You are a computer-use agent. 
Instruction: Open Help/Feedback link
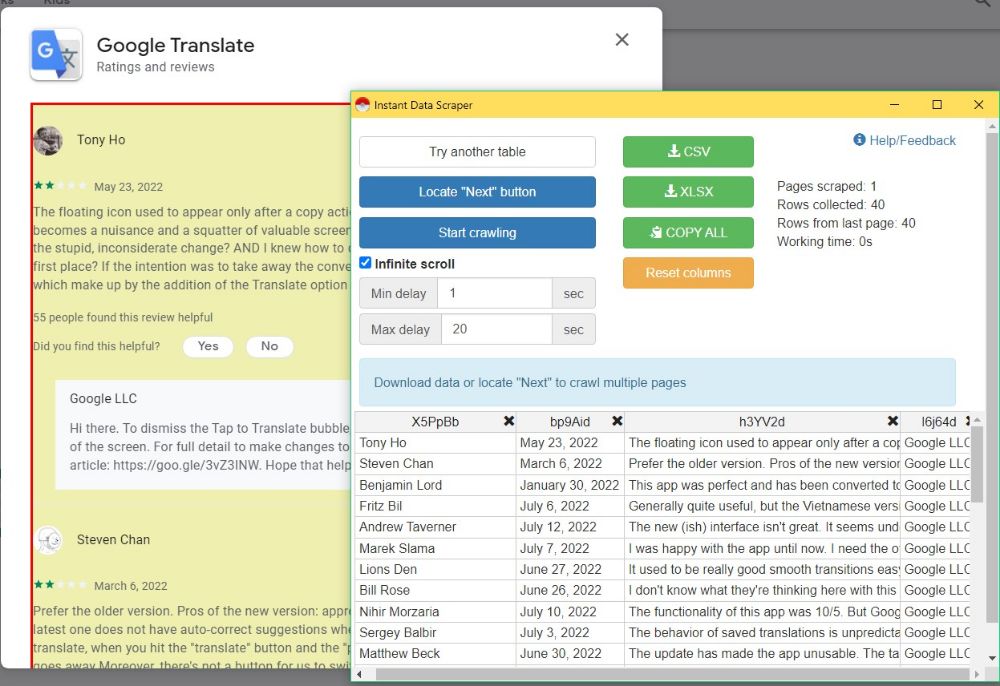904,140
